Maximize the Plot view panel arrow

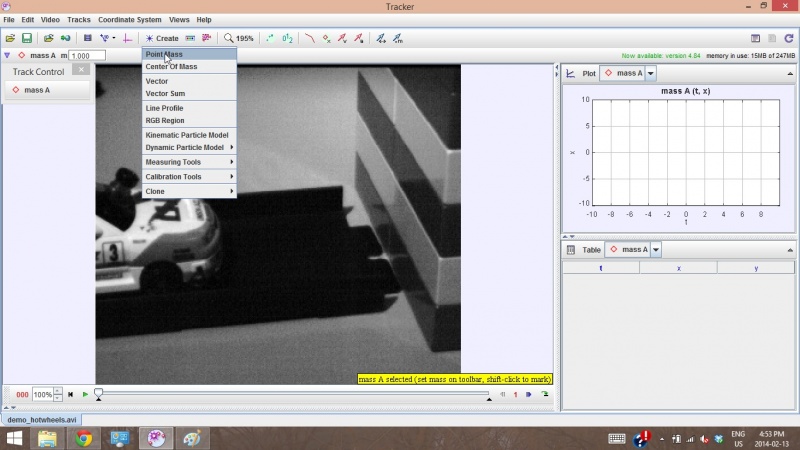(x=790, y=74)
